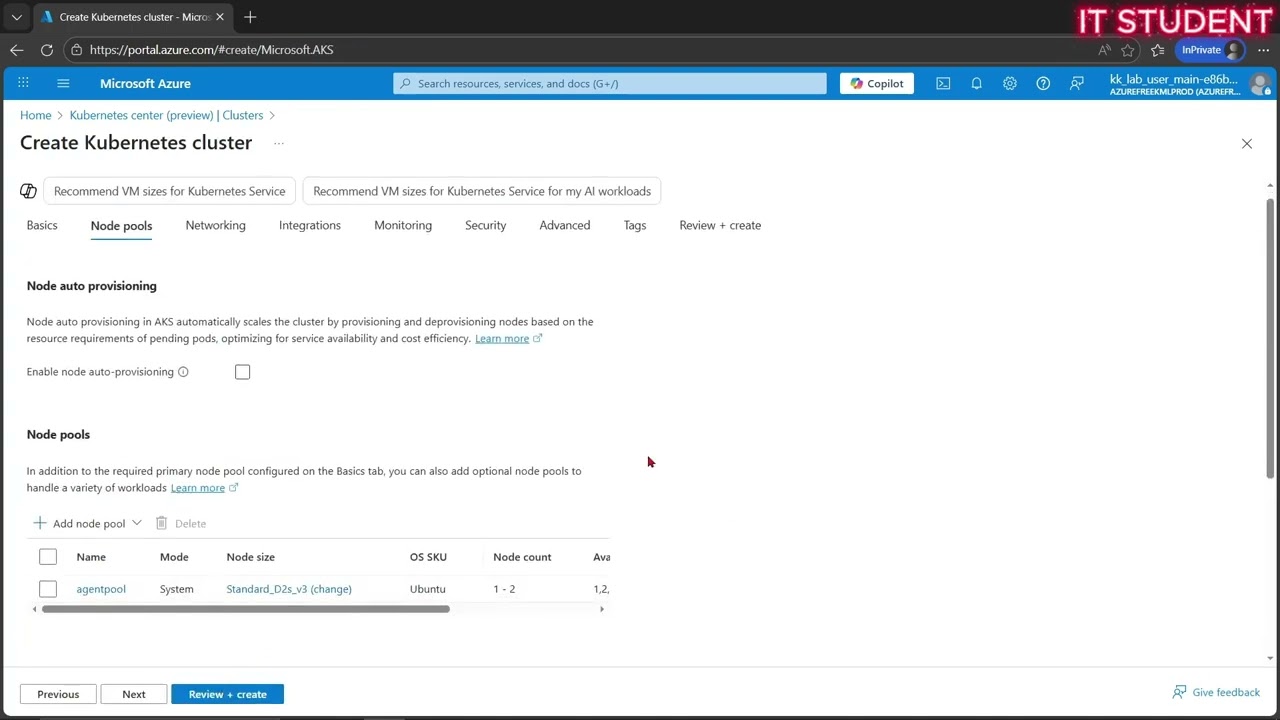
Task: Click info icon beside Enable node auto-provisioning
Action: pyautogui.click(x=183, y=372)
